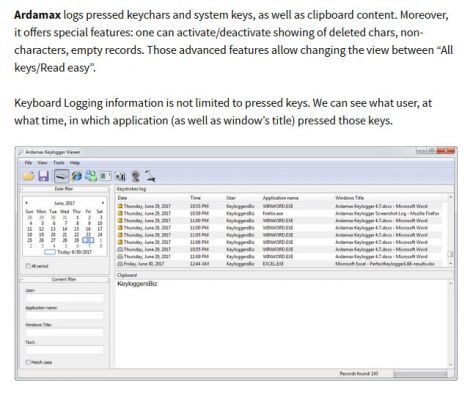
Task: Open the Web log globe icon
Action: pos(76,176)
